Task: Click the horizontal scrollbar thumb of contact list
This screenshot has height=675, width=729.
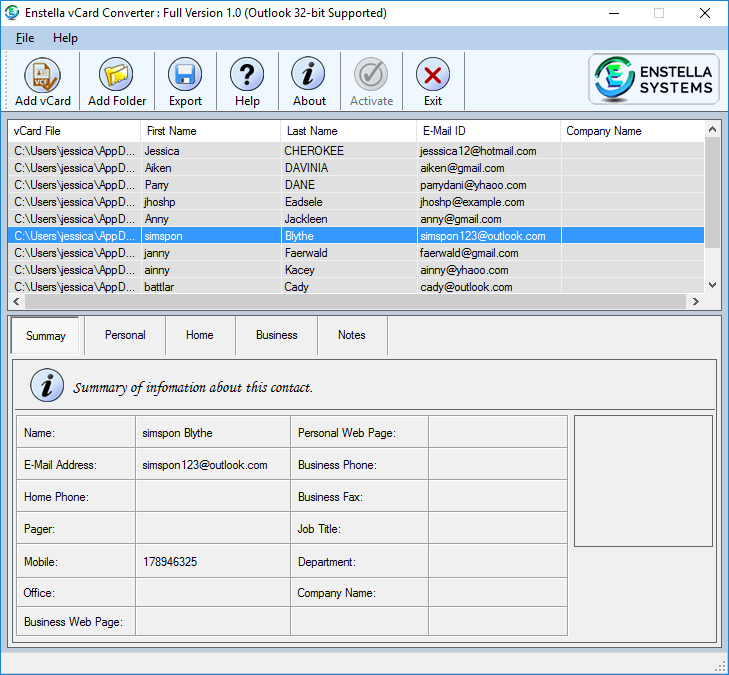Action: [355, 301]
